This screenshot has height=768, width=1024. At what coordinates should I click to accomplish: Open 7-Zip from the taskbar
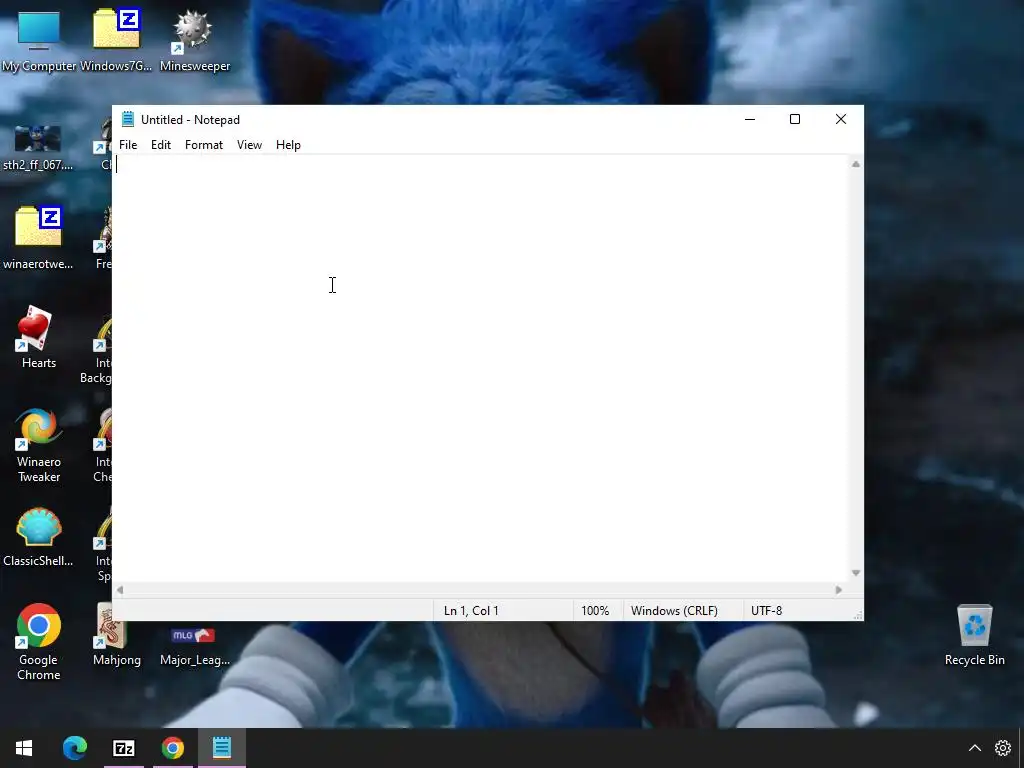(x=123, y=748)
